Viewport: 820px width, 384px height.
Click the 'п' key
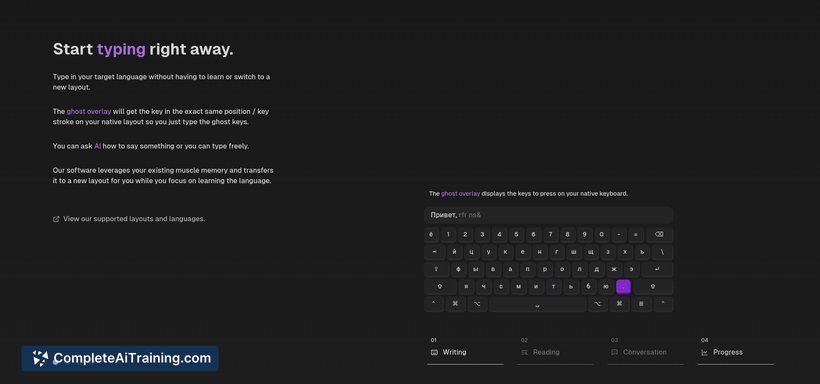[528, 269]
